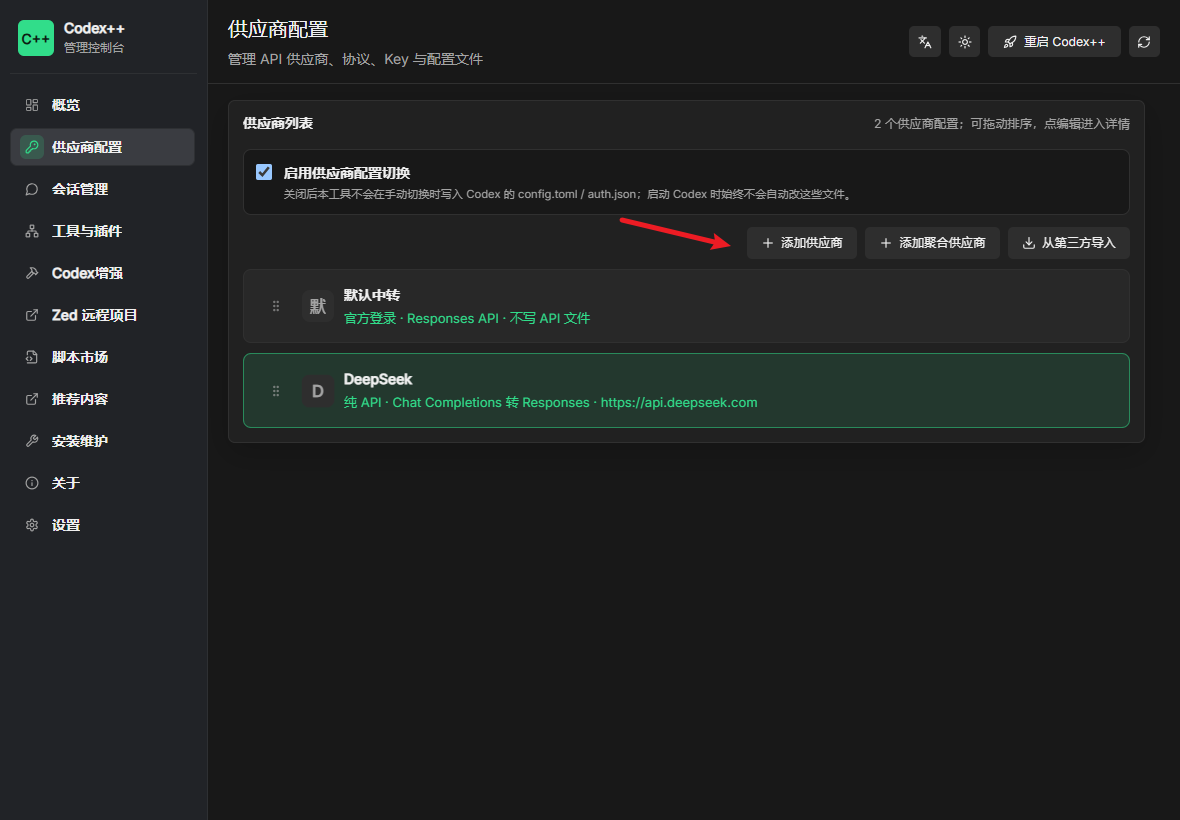Click the subtitle '管理 API 供应商、协议、Key 与配置文件'
The height and width of the screenshot is (820, 1180).
tap(355, 59)
